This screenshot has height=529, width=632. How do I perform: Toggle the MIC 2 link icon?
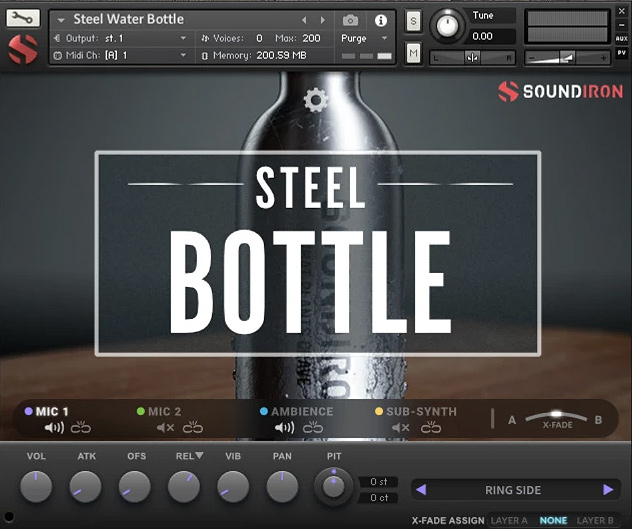(x=193, y=427)
